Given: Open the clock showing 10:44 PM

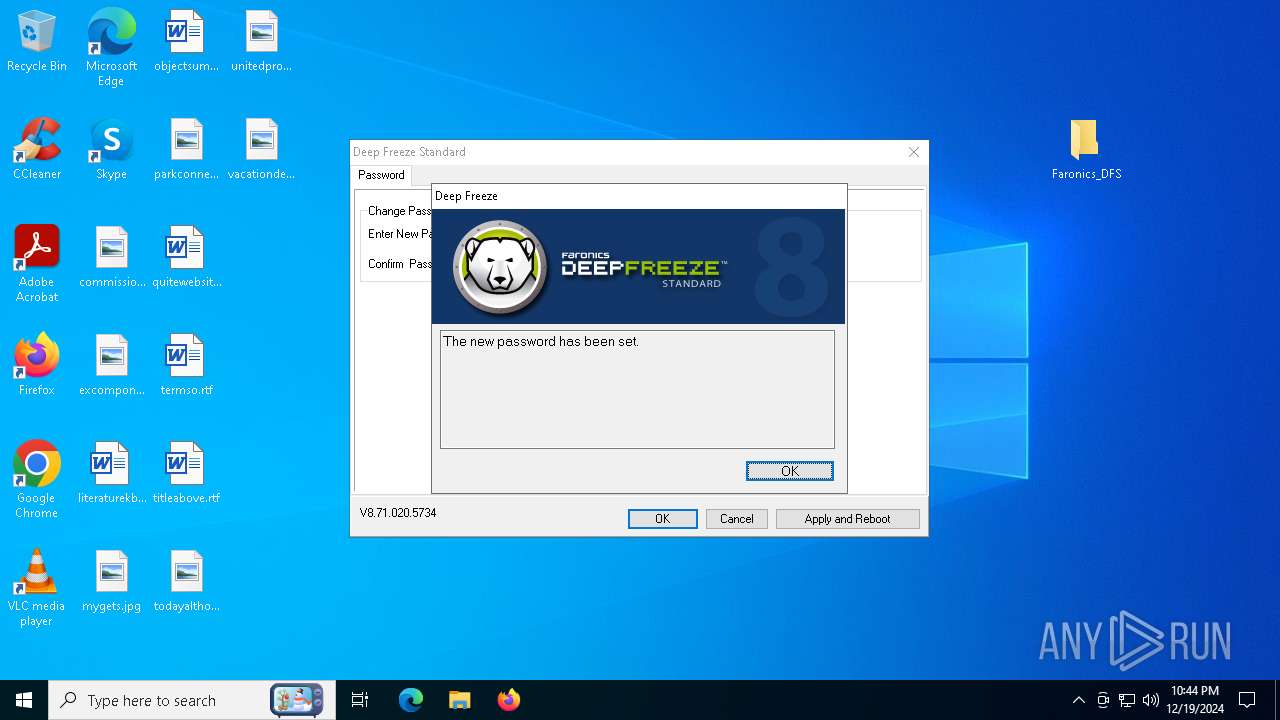Looking at the screenshot, I should [1194, 700].
